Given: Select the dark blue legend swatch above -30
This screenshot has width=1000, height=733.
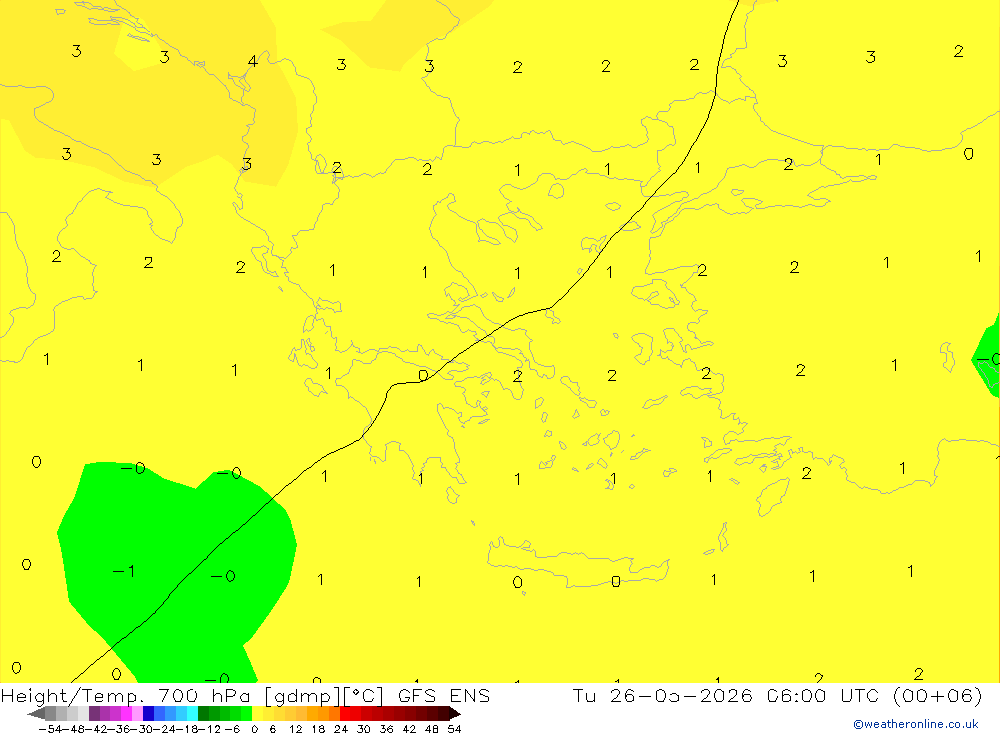Looking at the screenshot, I should 149,713.
